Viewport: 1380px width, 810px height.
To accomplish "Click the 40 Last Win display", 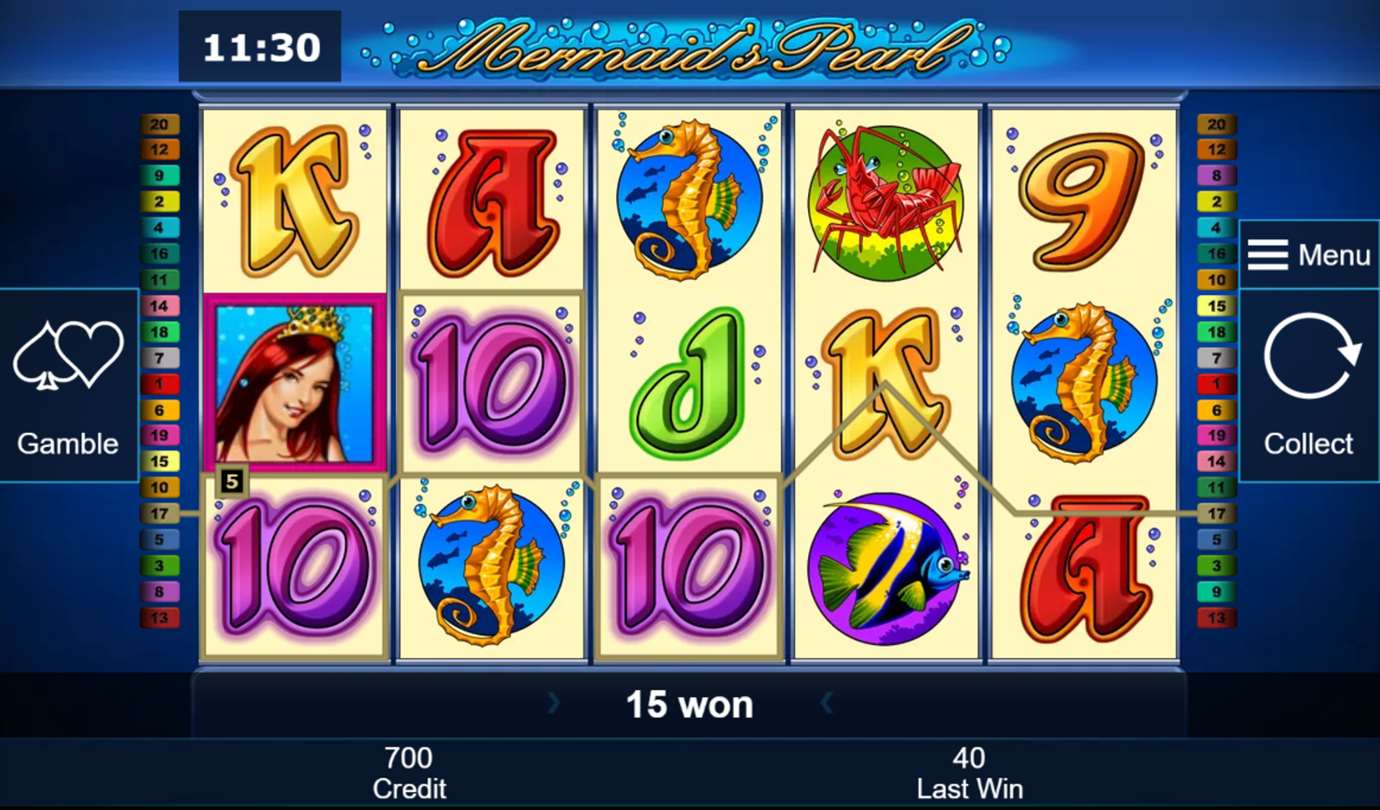I will [x=969, y=772].
